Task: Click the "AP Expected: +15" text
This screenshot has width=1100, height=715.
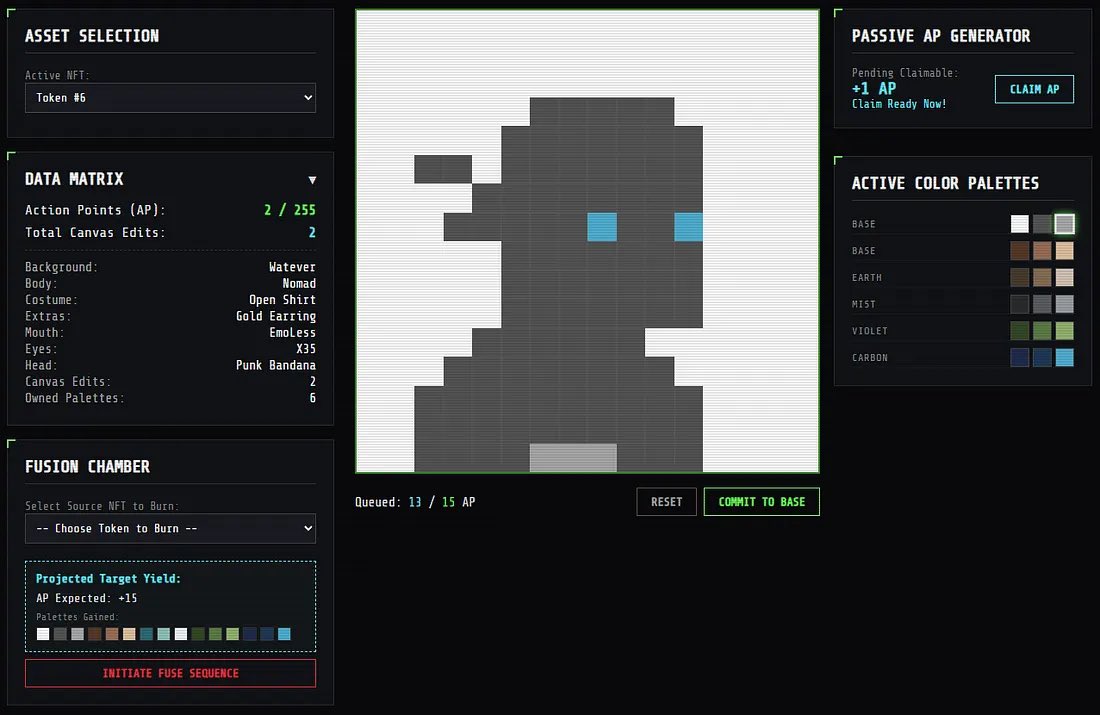Action: pyautogui.click(x=86, y=598)
